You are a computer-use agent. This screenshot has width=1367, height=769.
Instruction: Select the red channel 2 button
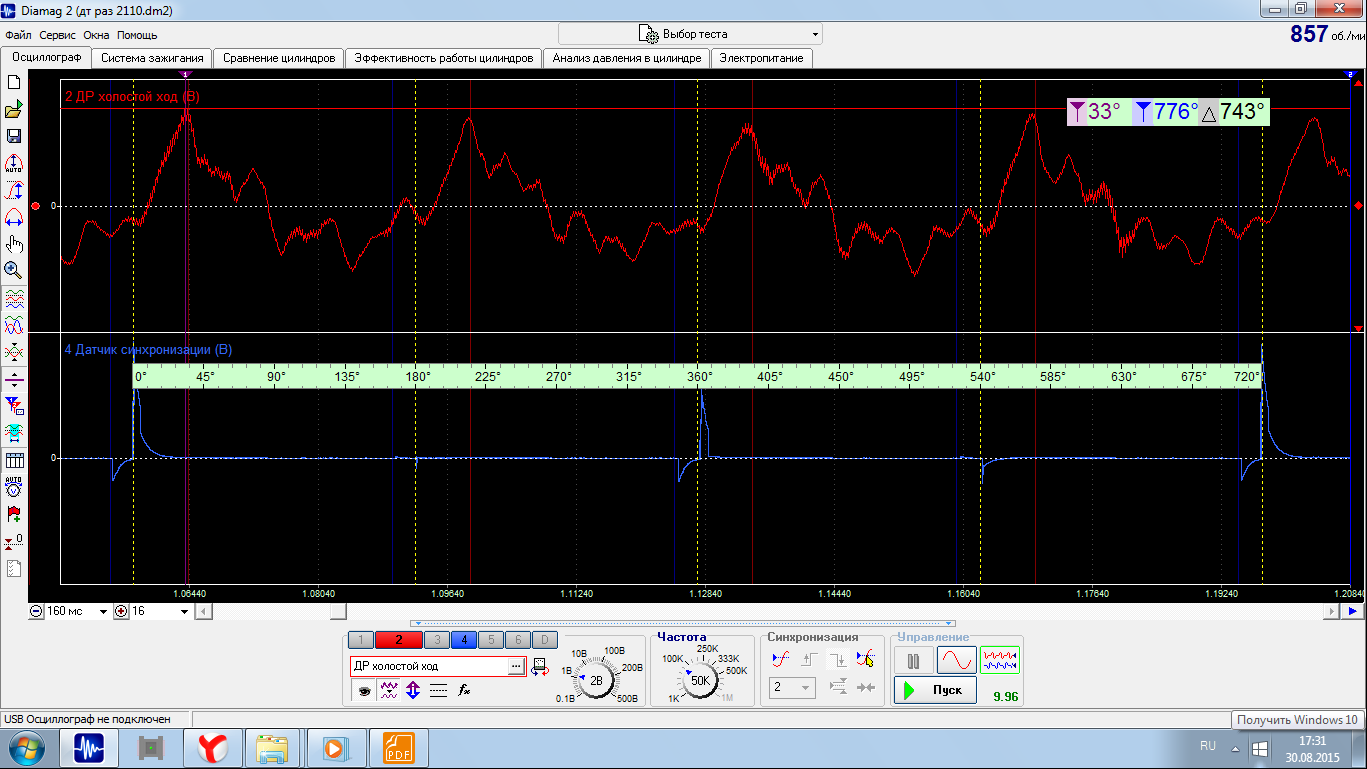399,640
